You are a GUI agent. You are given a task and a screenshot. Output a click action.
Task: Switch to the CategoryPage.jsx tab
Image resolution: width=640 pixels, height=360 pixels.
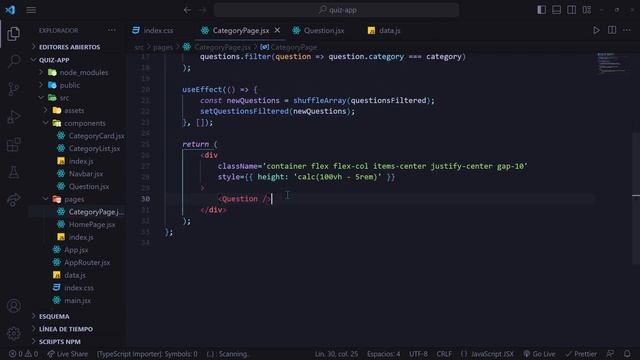tap(240, 31)
